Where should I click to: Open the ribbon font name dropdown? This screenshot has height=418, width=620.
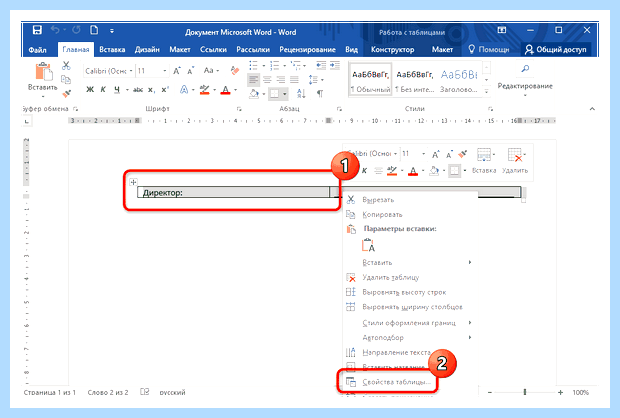click(131, 71)
